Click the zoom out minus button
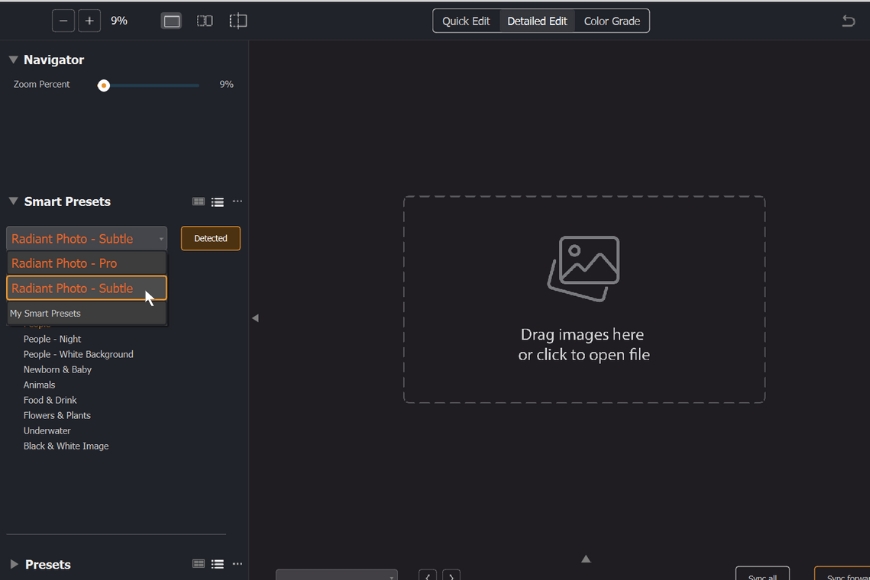Viewport: 870px width, 580px height. pyautogui.click(x=63, y=21)
